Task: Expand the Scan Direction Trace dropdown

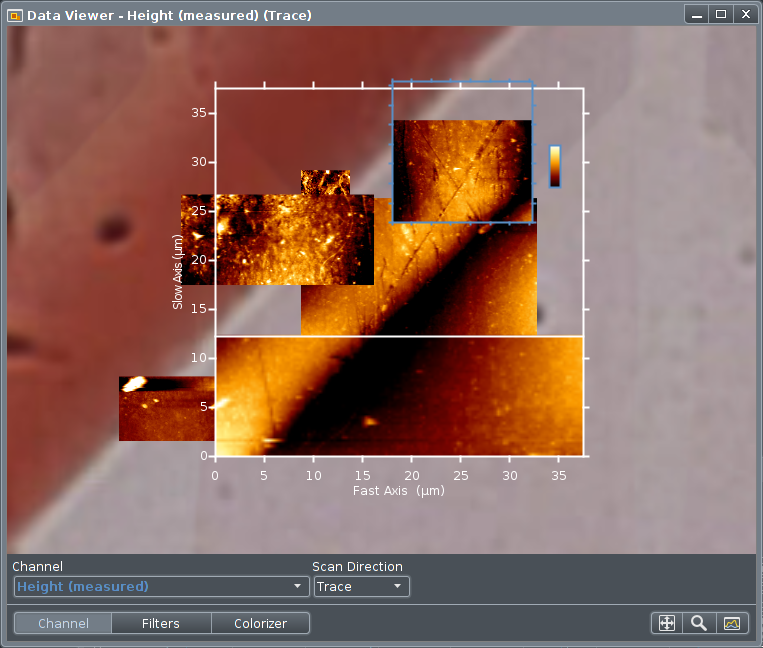Action: tap(361, 586)
